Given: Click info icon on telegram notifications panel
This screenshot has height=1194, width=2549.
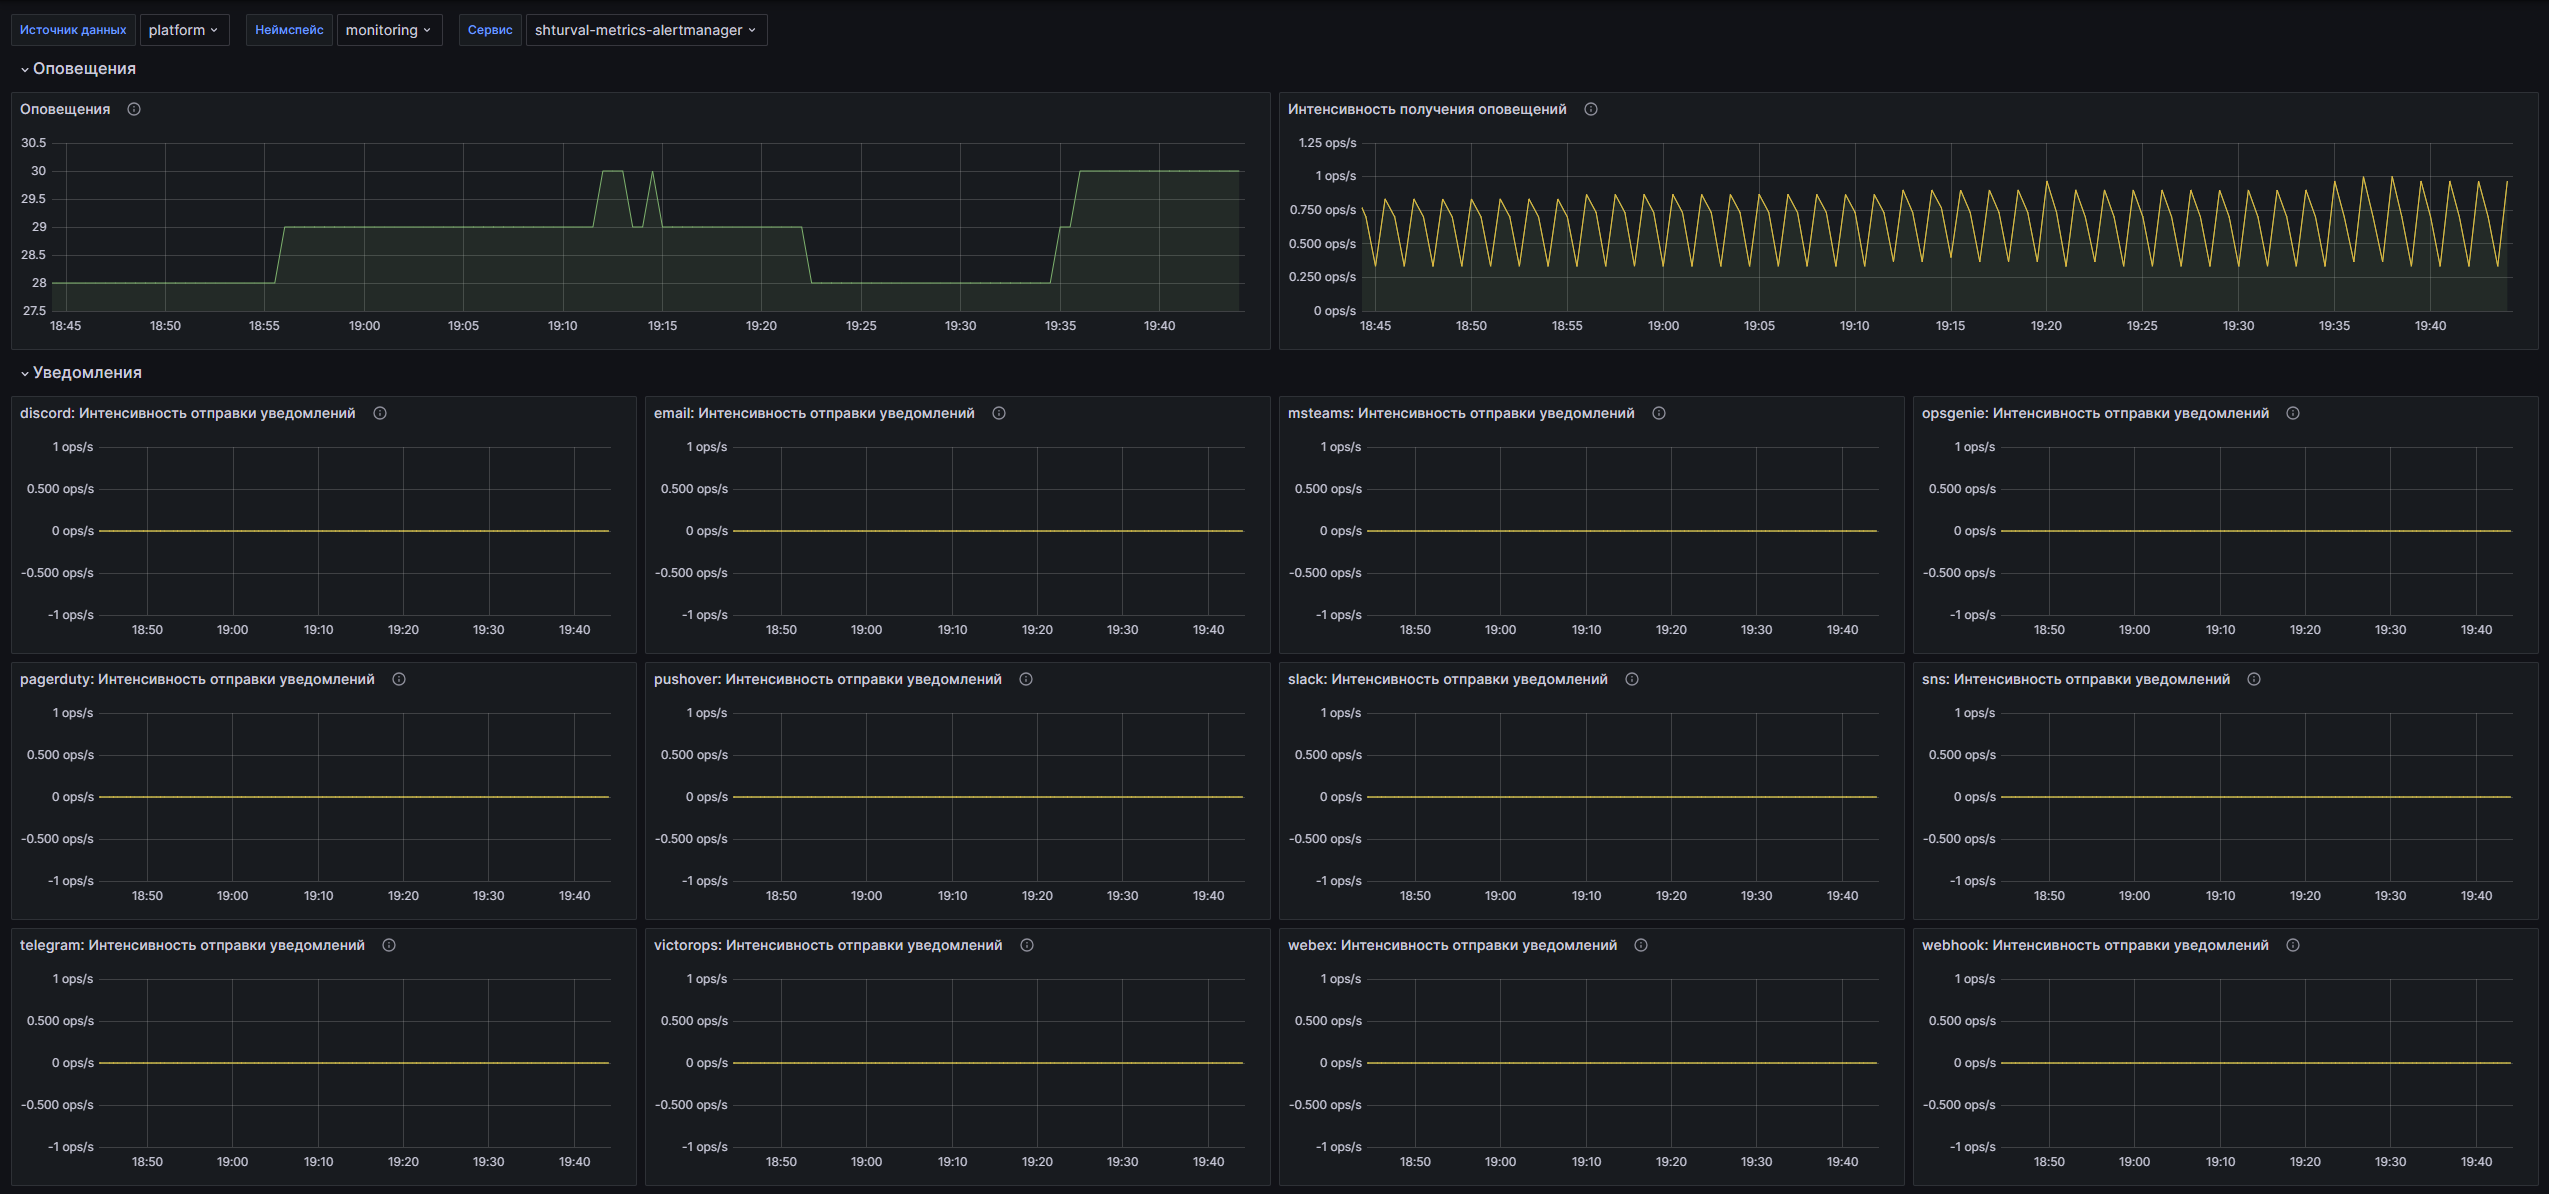Looking at the screenshot, I should (x=389, y=945).
